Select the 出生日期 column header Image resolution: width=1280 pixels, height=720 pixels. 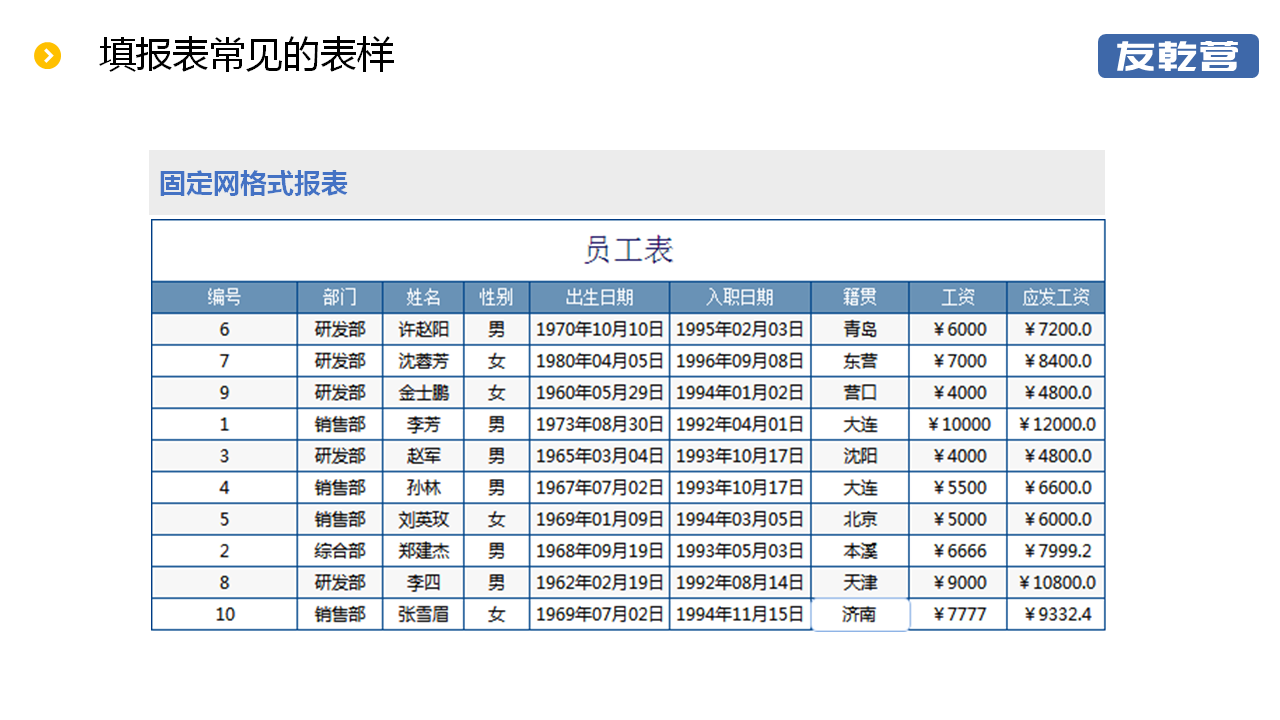[x=600, y=297]
